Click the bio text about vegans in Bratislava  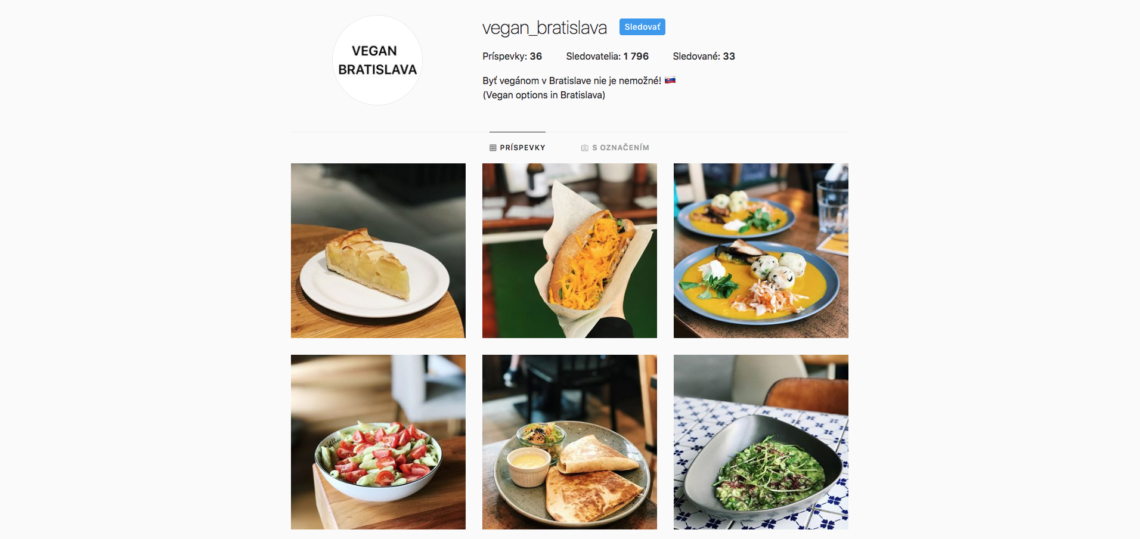(x=571, y=81)
